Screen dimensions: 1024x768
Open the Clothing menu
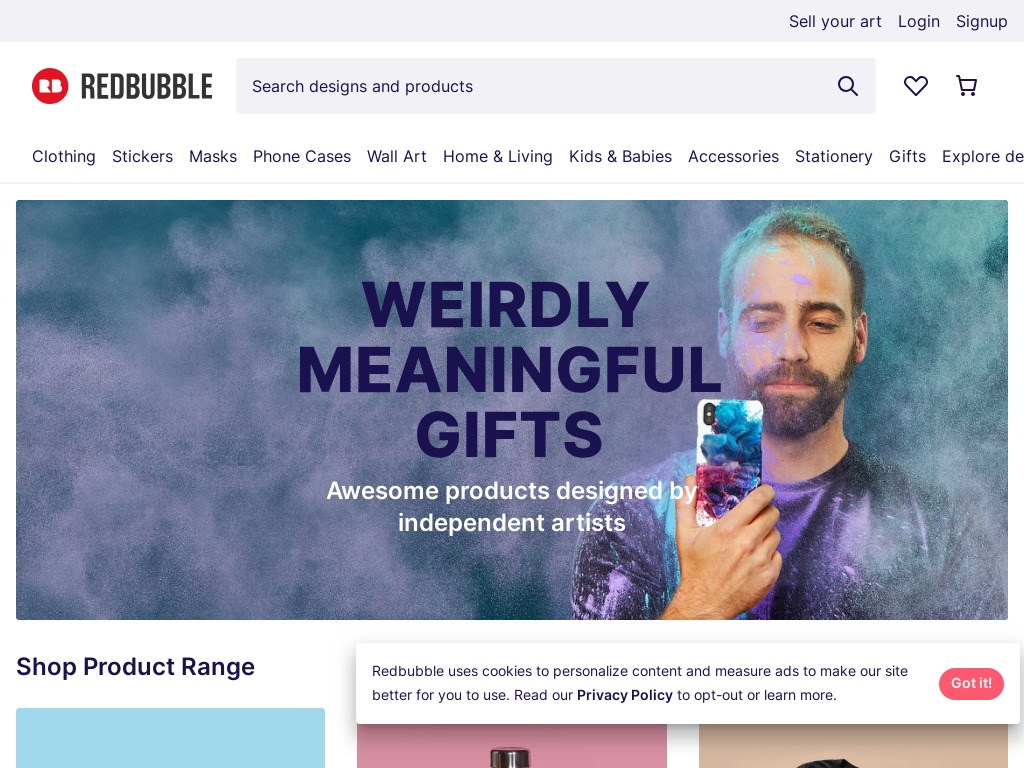(x=64, y=157)
